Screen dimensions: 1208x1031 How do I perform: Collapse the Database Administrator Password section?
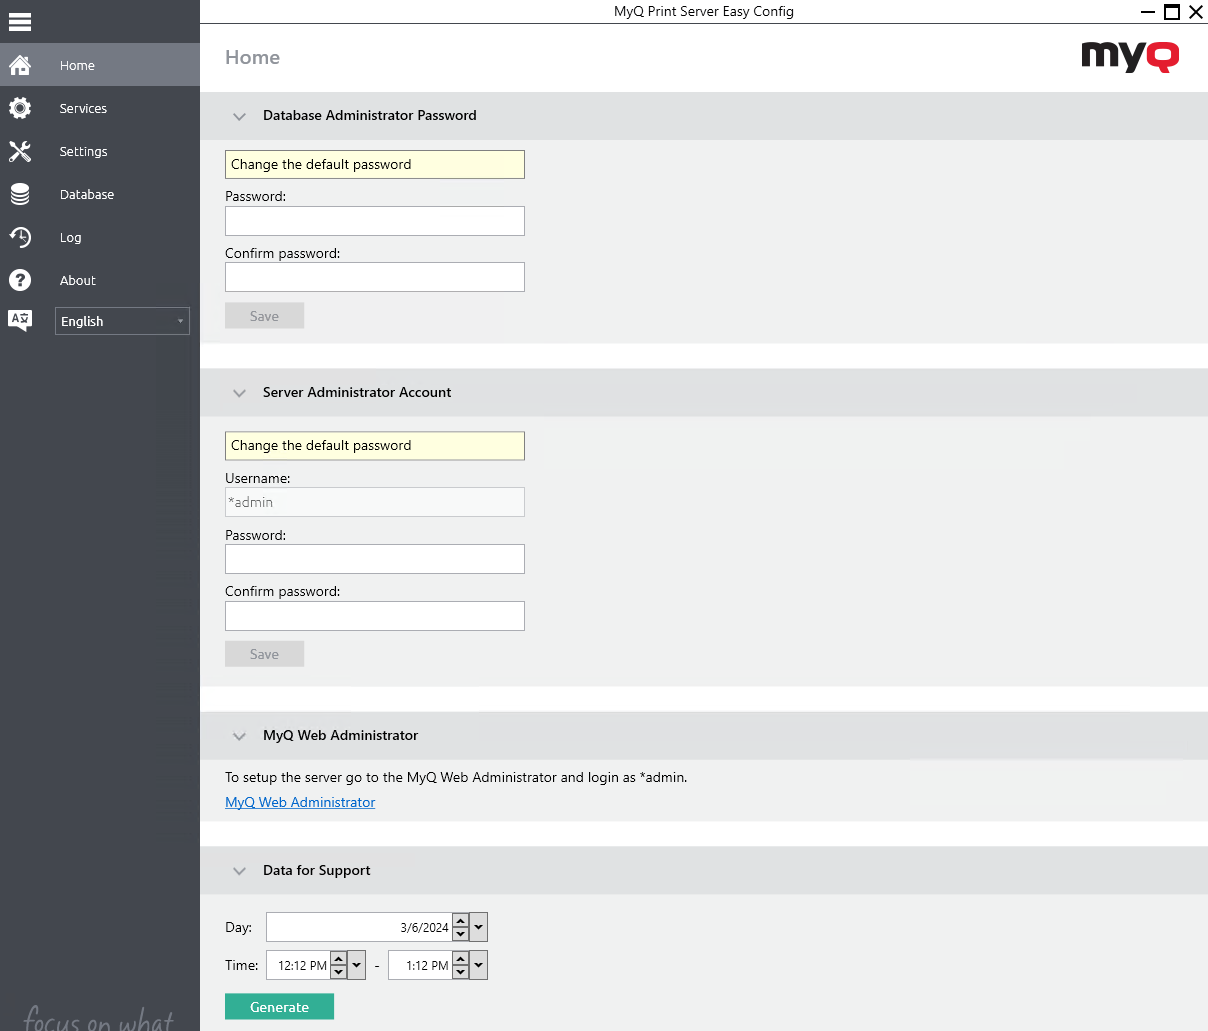(239, 116)
